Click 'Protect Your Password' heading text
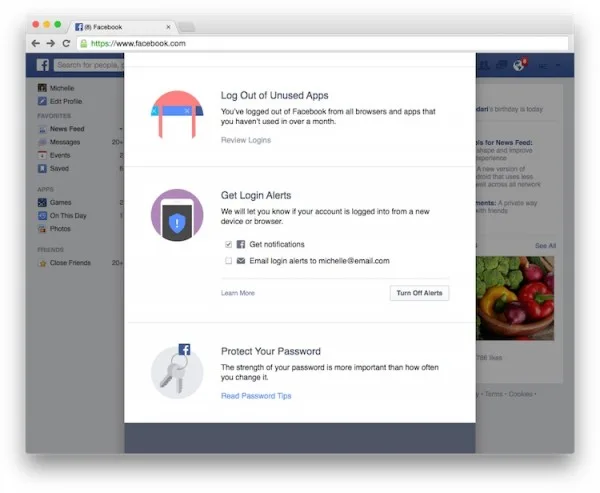600x493 pixels. point(271,351)
